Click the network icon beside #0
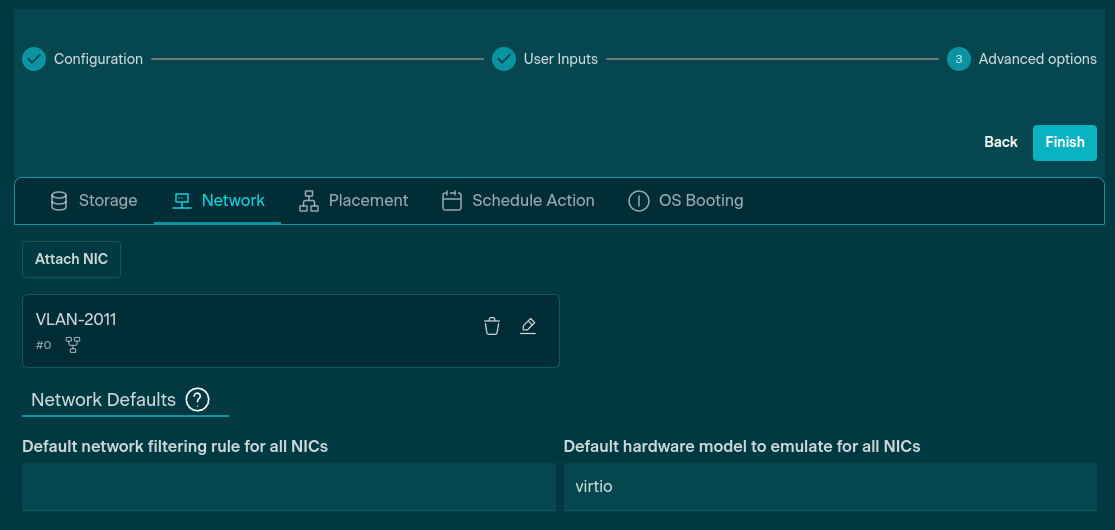1115x530 pixels. [x=73, y=345]
